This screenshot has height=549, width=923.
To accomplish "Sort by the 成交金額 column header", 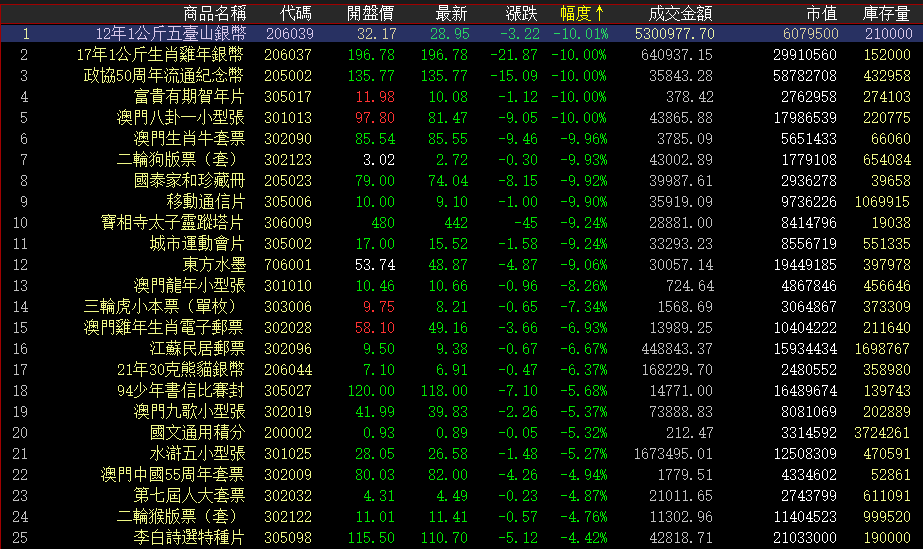I will pyautogui.click(x=680, y=13).
